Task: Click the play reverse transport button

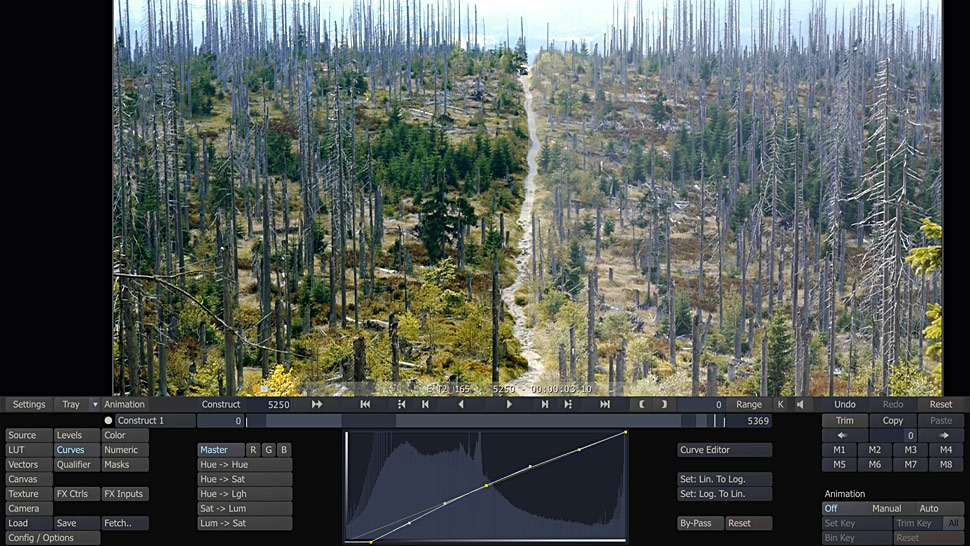Action: (x=461, y=405)
